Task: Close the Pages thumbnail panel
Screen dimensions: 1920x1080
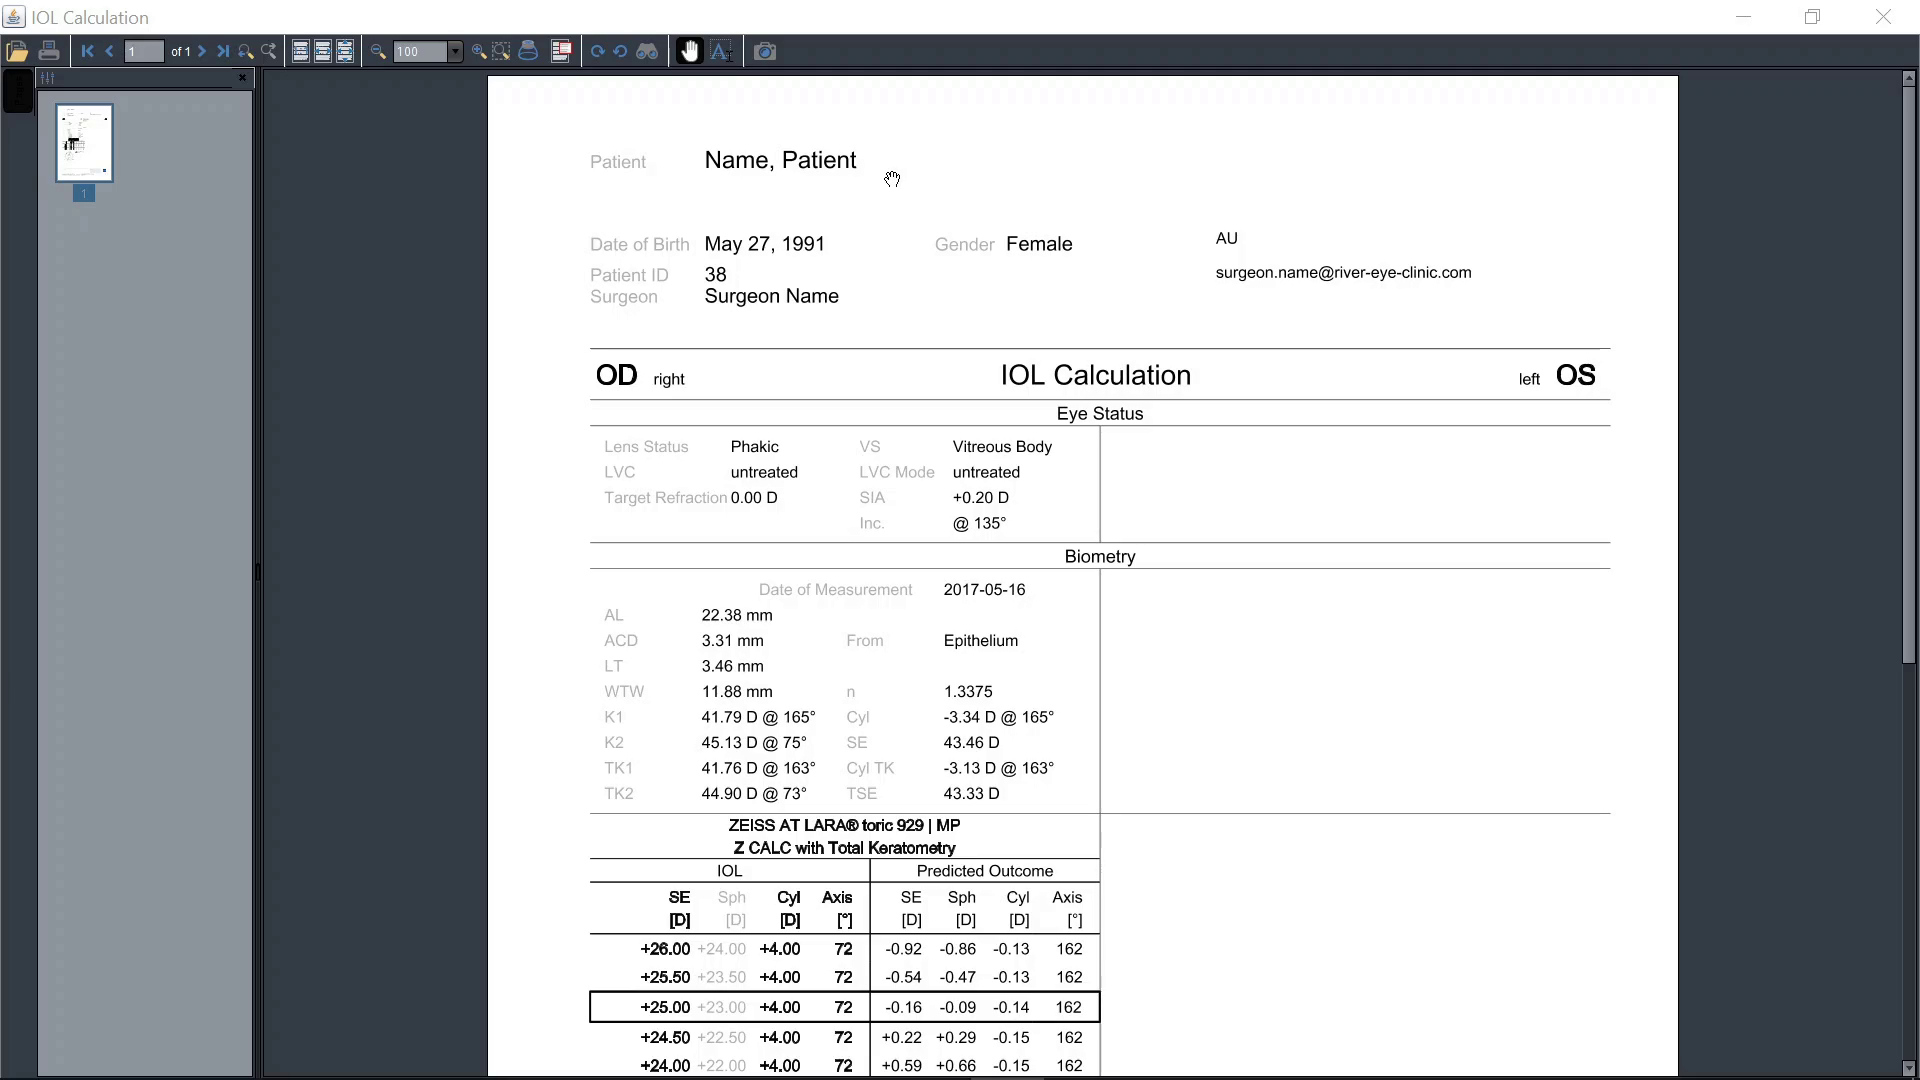Action: click(x=242, y=78)
